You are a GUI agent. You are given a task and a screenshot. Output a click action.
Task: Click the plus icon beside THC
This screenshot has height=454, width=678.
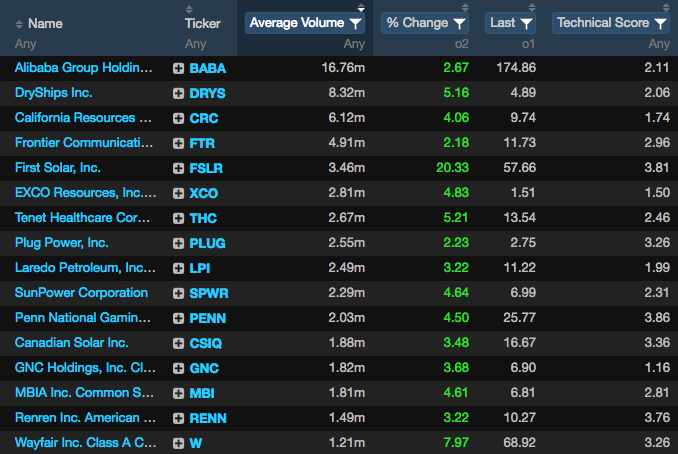click(x=178, y=218)
